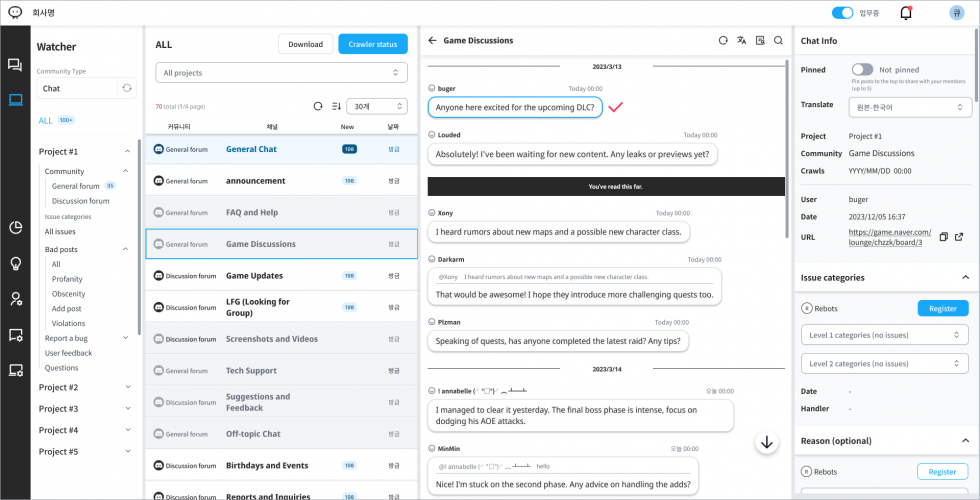Open the chat bubbles icon in left sidebar
The image size is (980, 500).
(15, 64)
